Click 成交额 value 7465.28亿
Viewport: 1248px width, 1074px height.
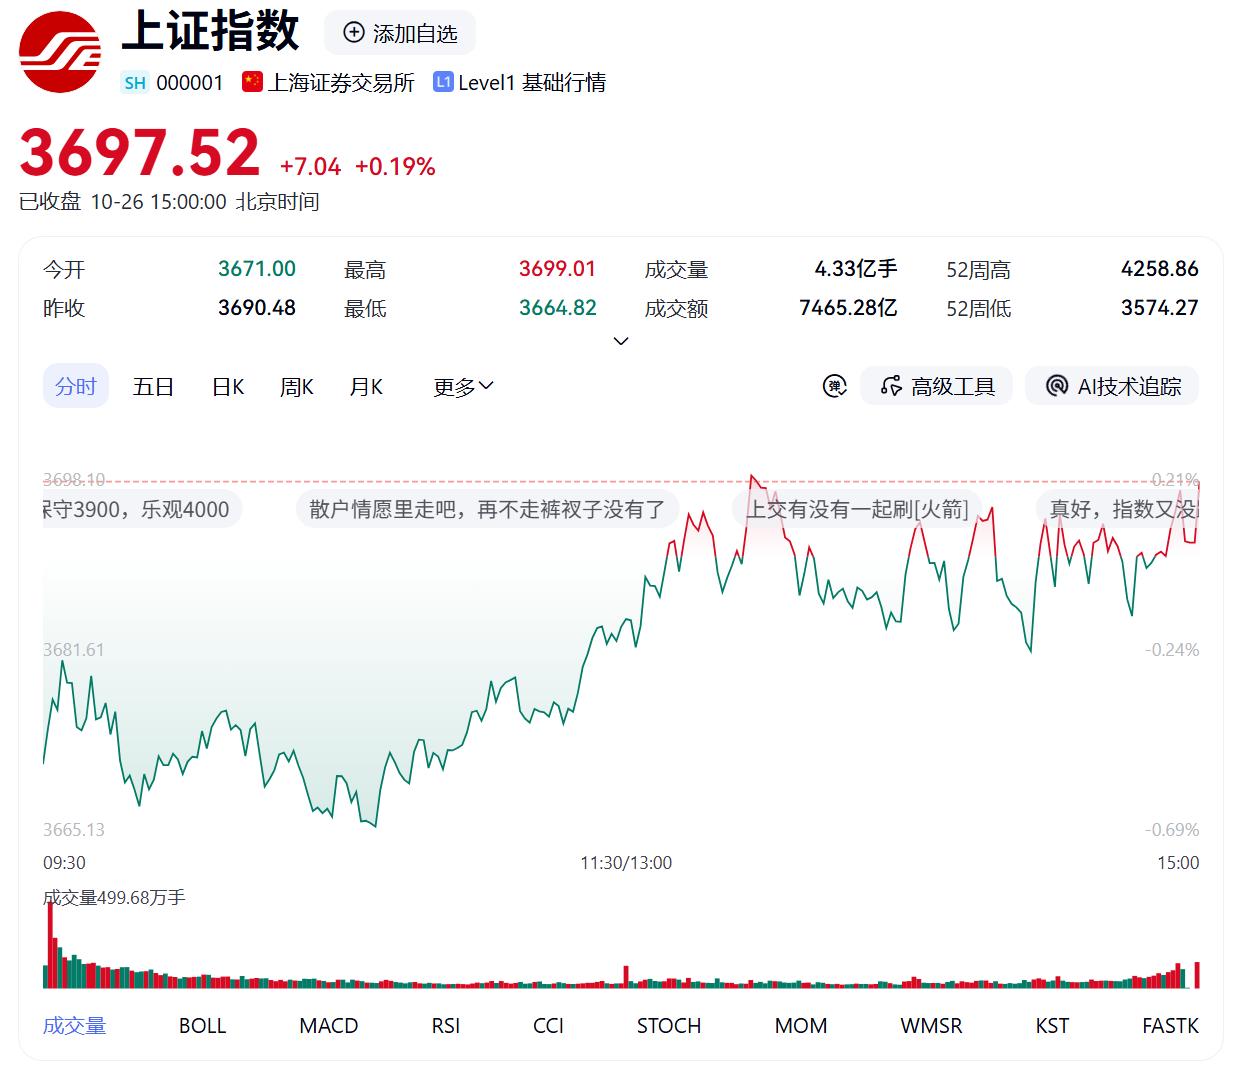[x=848, y=308]
